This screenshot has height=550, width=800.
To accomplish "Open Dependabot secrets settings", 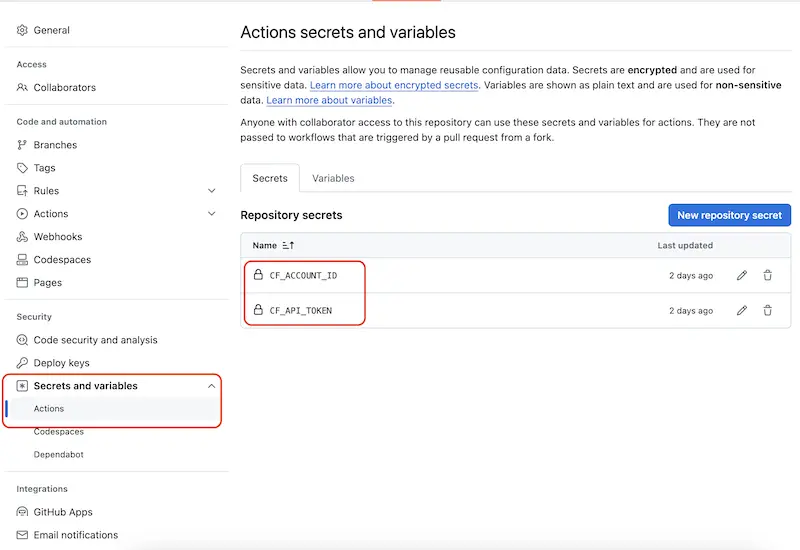I will (x=59, y=455).
